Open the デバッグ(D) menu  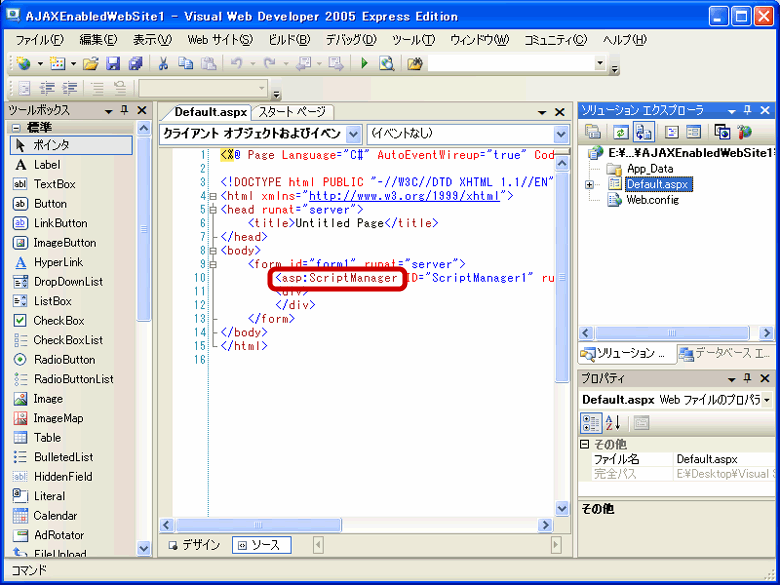(x=351, y=40)
